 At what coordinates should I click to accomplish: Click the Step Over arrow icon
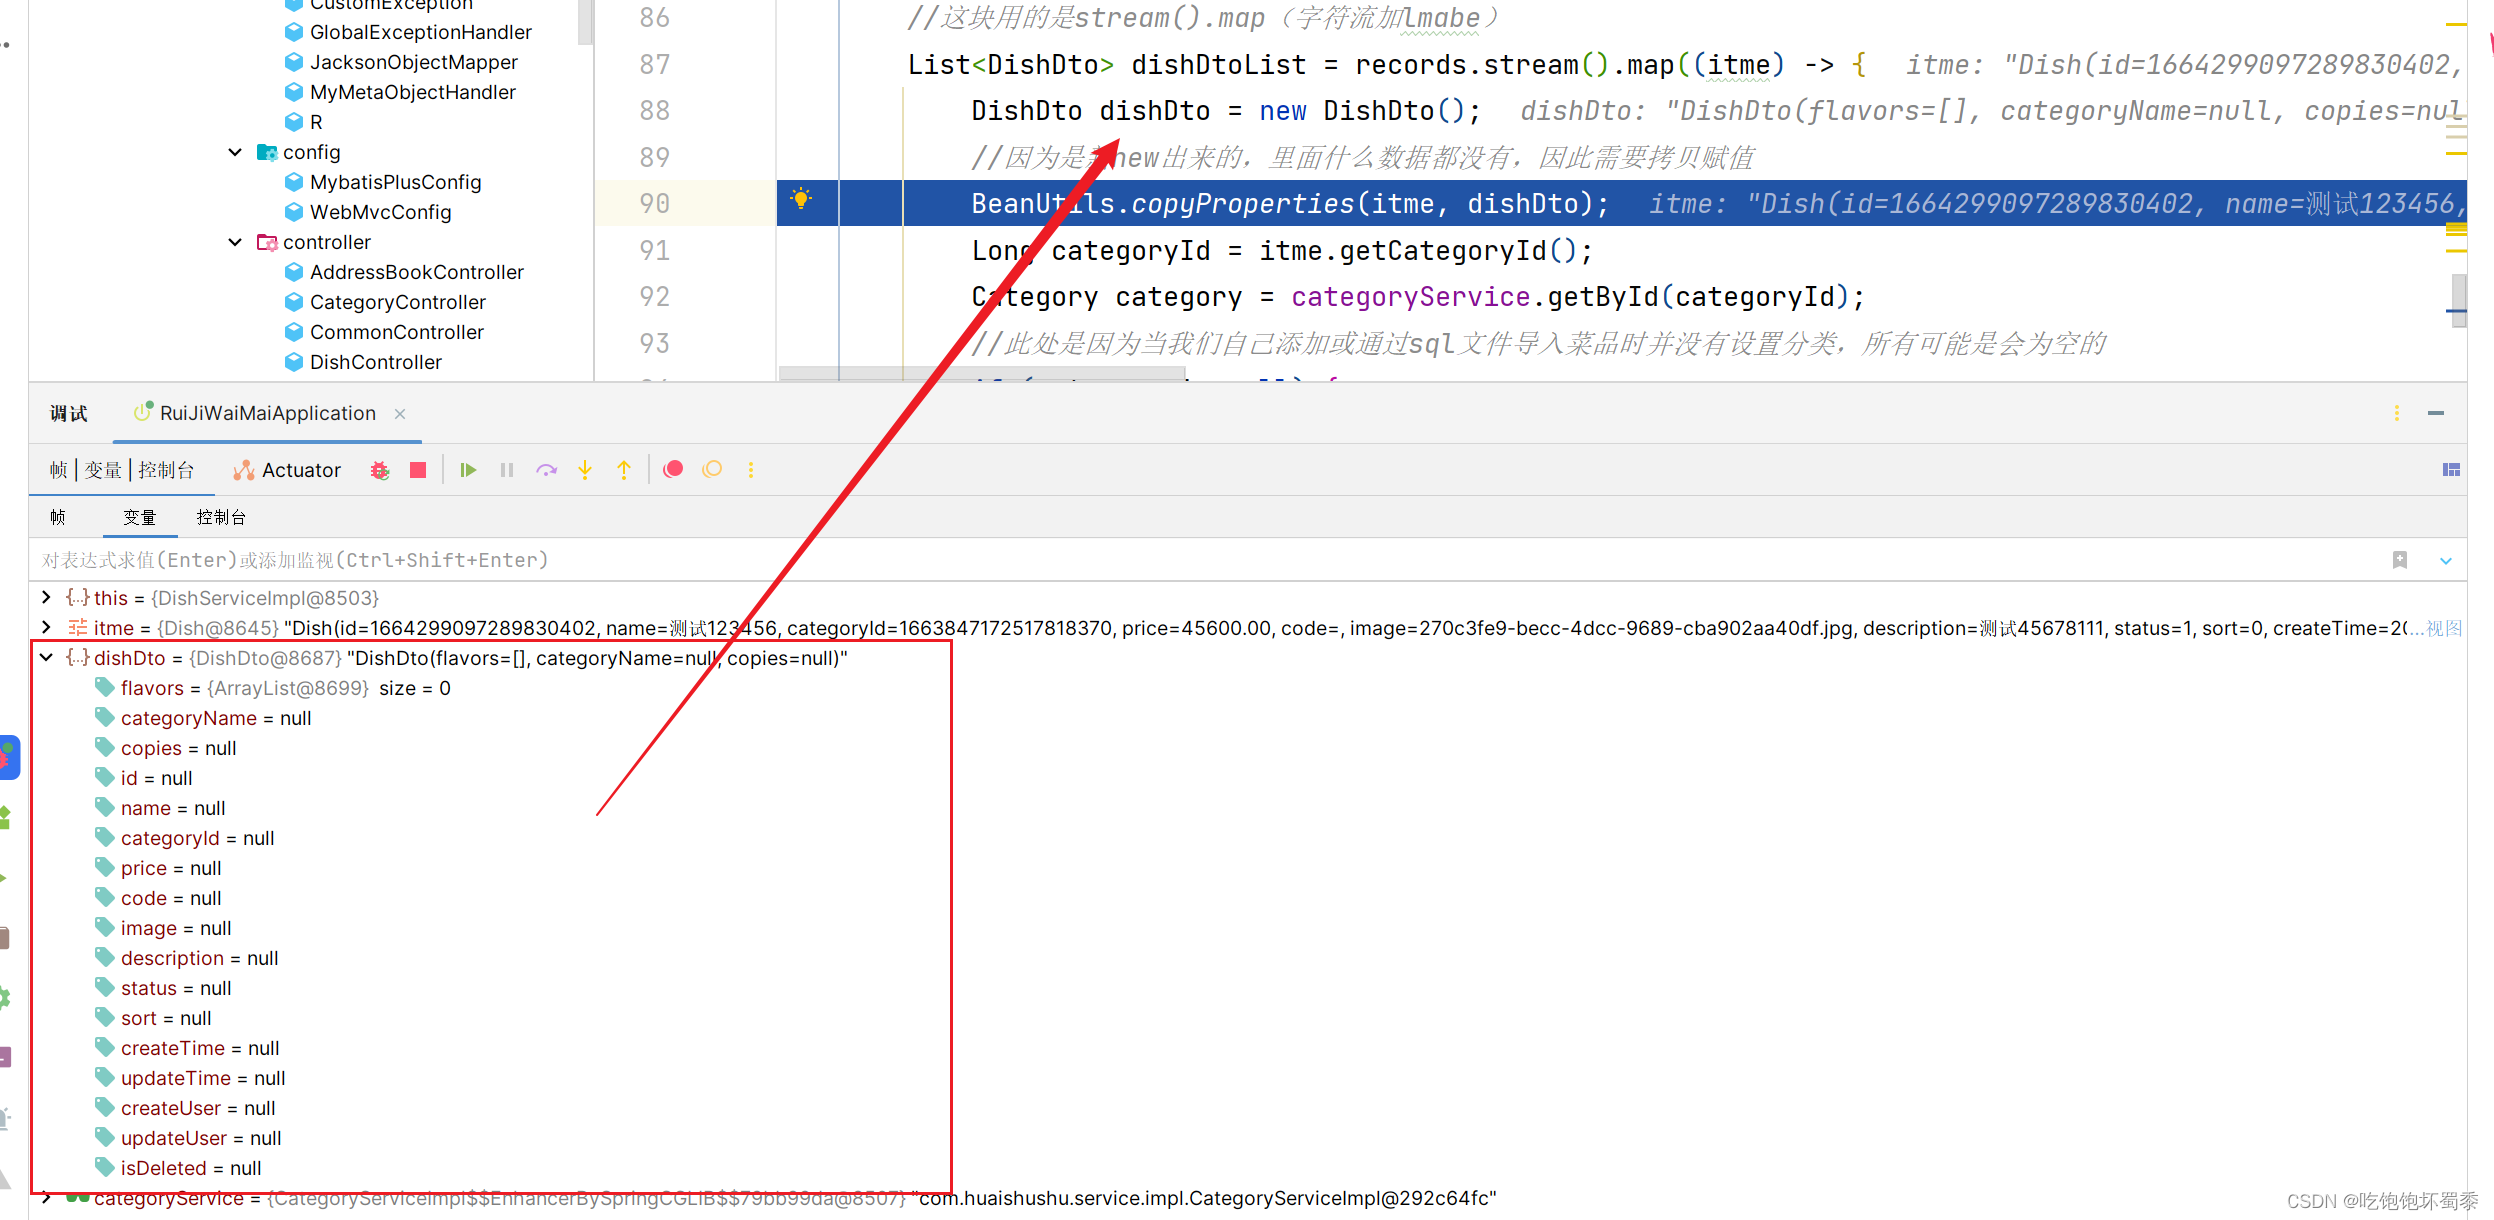(x=546, y=470)
